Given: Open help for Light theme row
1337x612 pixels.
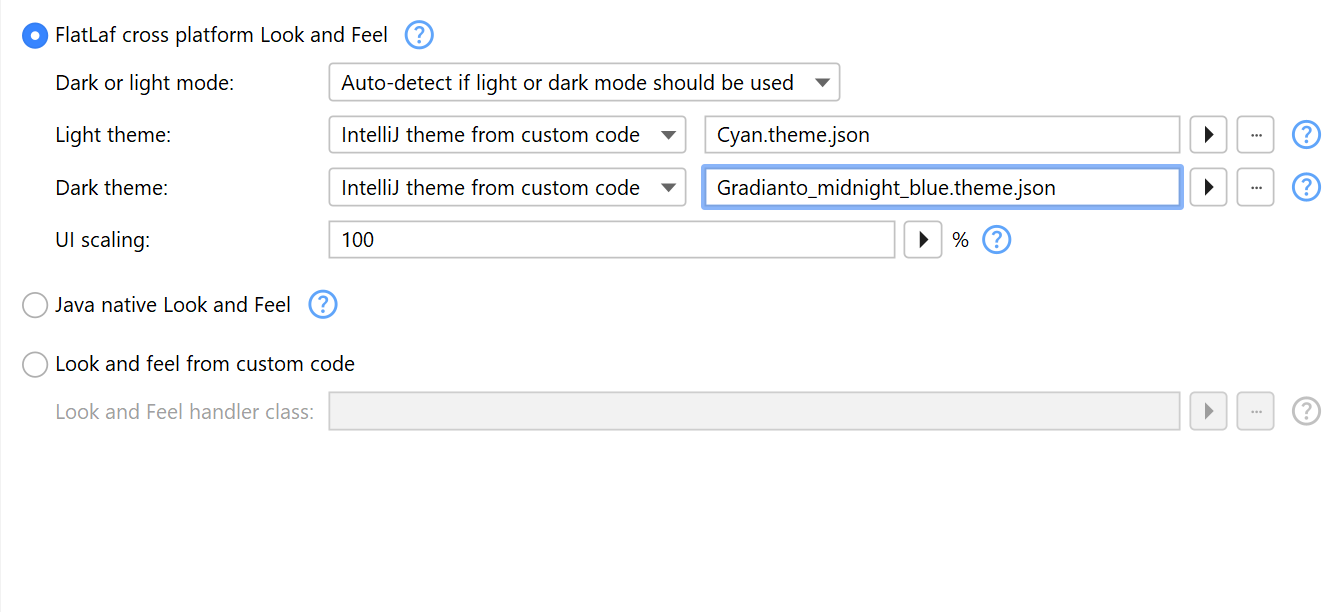Looking at the screenshot, I should (x=1306, y=135).
